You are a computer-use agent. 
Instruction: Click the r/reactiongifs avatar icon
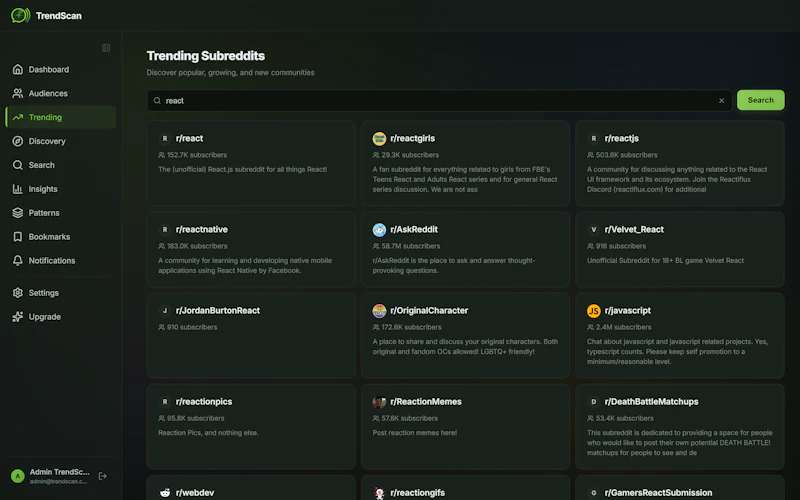pos(379,493)
